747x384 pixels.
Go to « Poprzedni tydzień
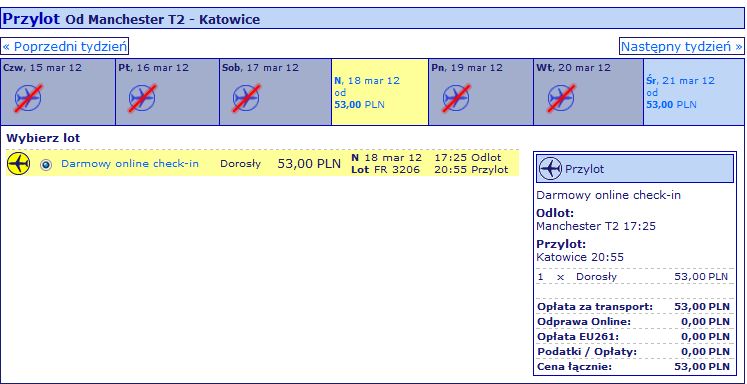coord(65,46)
